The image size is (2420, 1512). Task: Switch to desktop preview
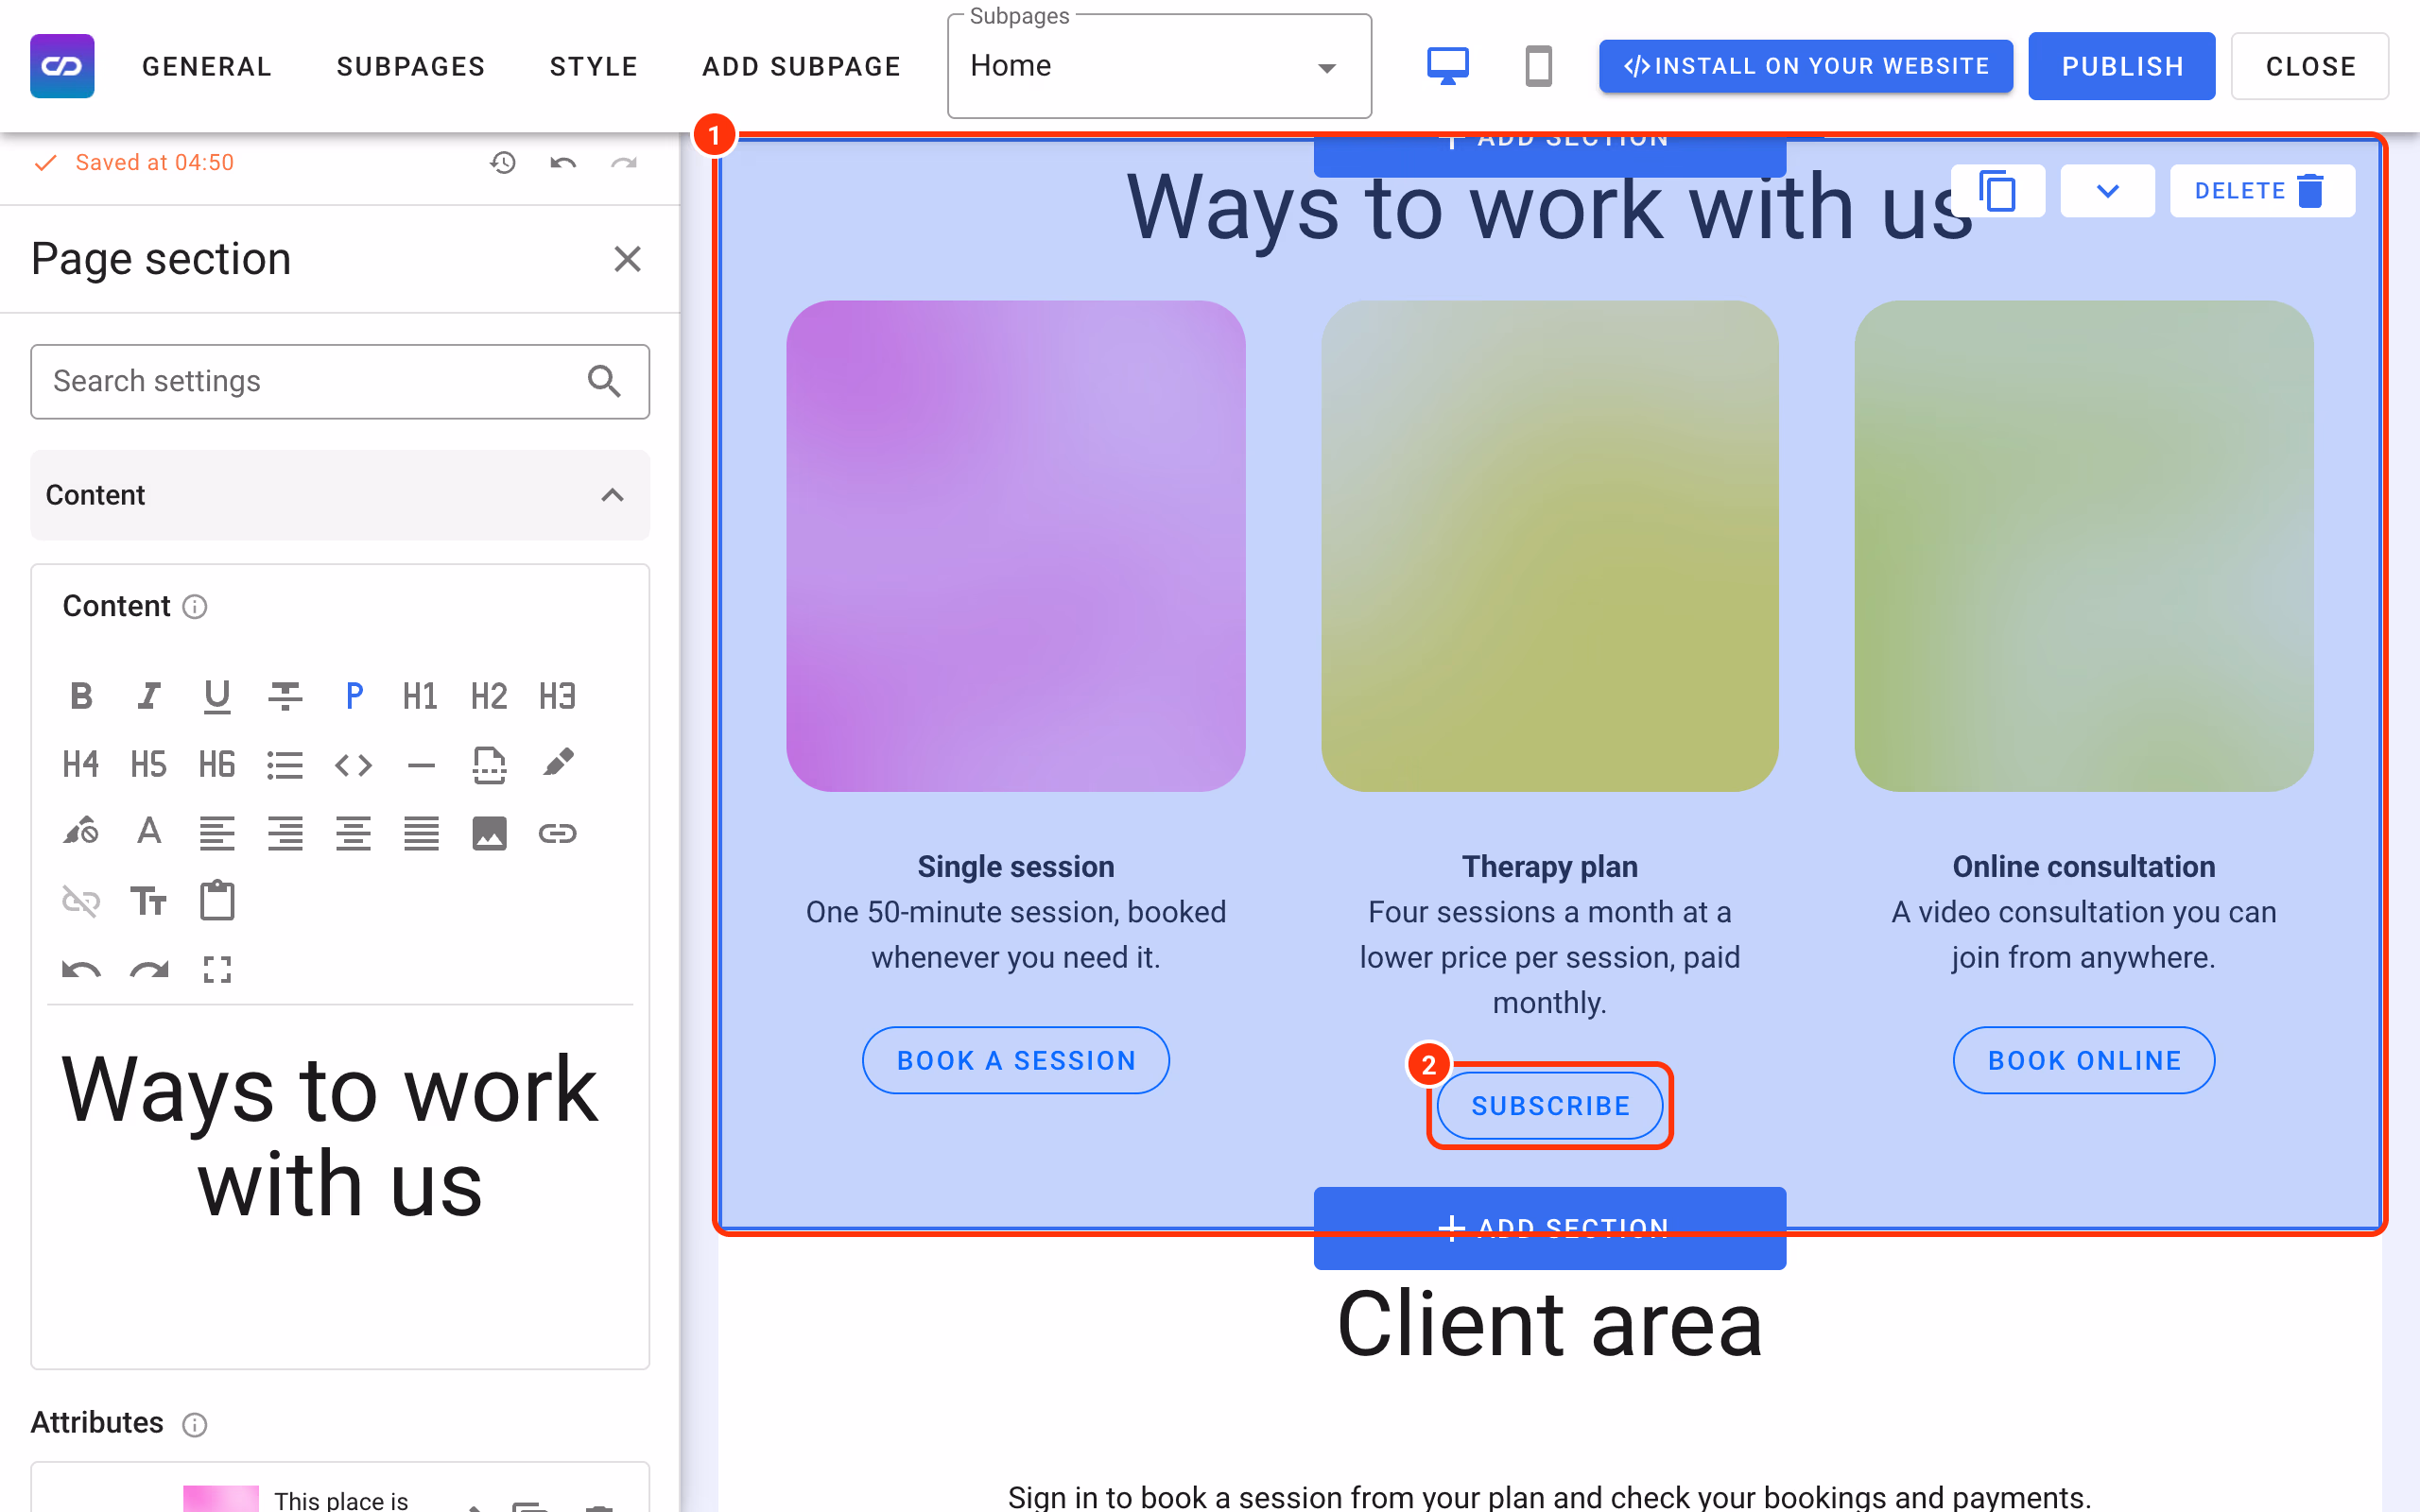point(1447,66)
